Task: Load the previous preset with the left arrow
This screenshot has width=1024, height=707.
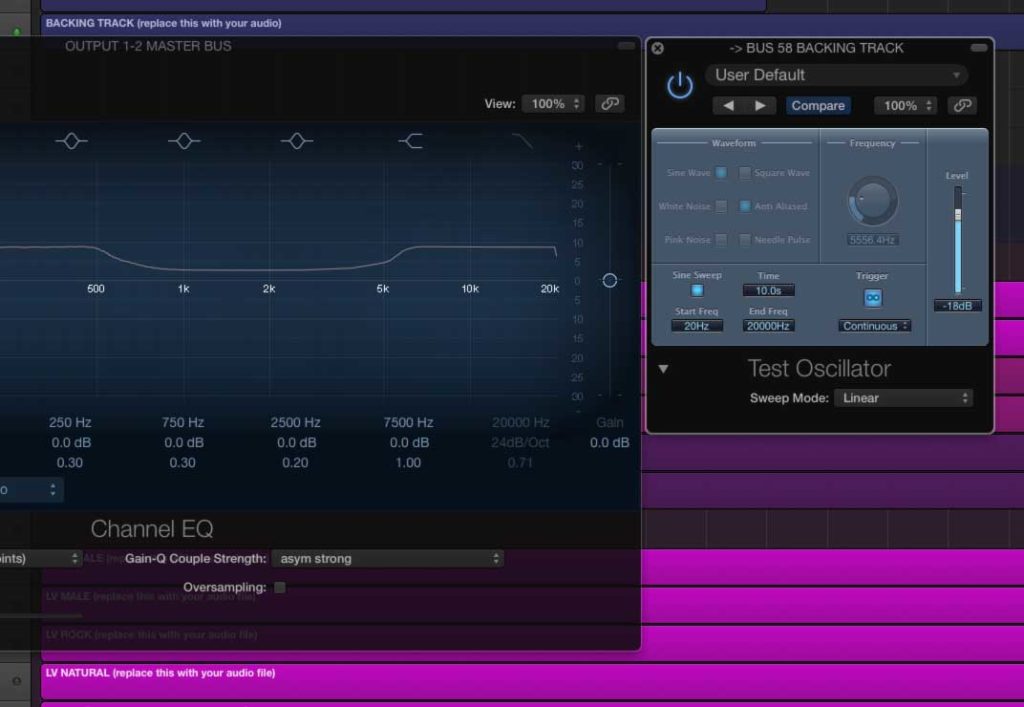Action: pos(726,105)
